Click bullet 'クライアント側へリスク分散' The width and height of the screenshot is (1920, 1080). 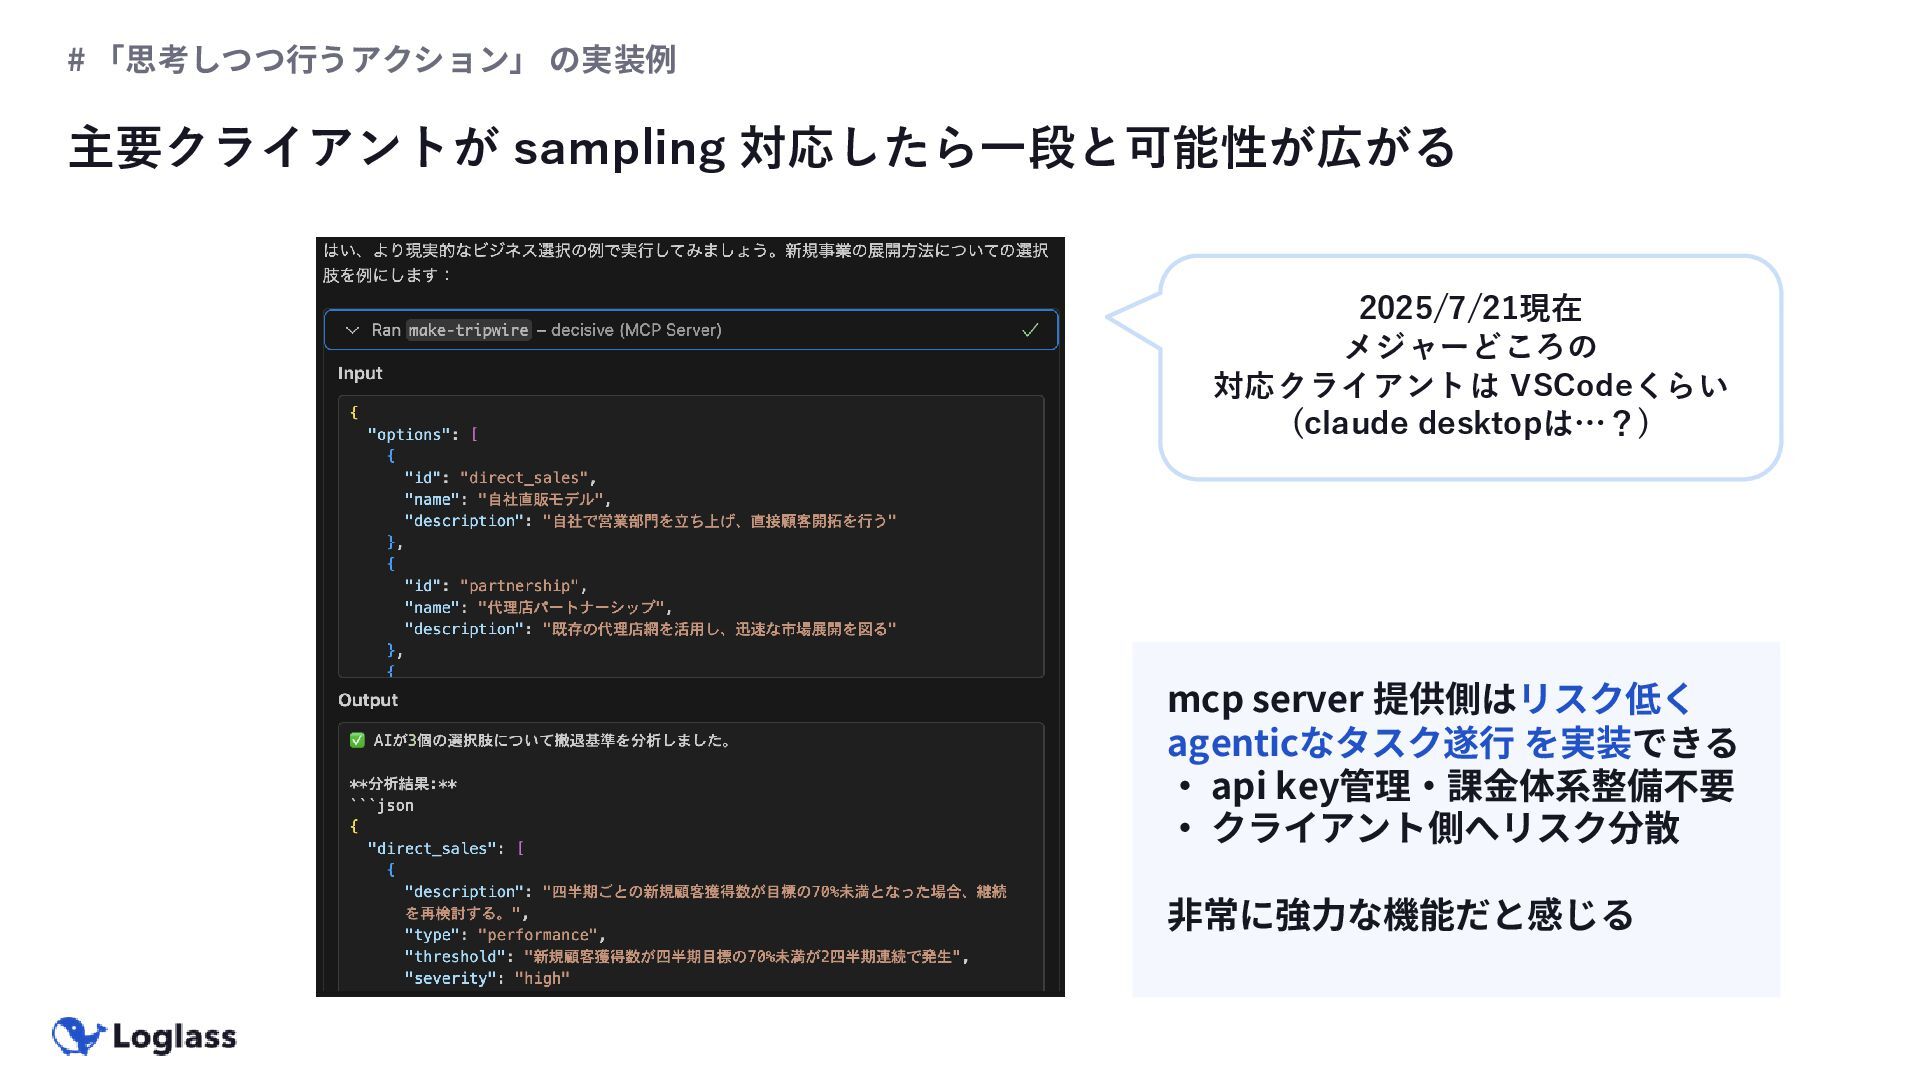click(x=1445, y=828)
